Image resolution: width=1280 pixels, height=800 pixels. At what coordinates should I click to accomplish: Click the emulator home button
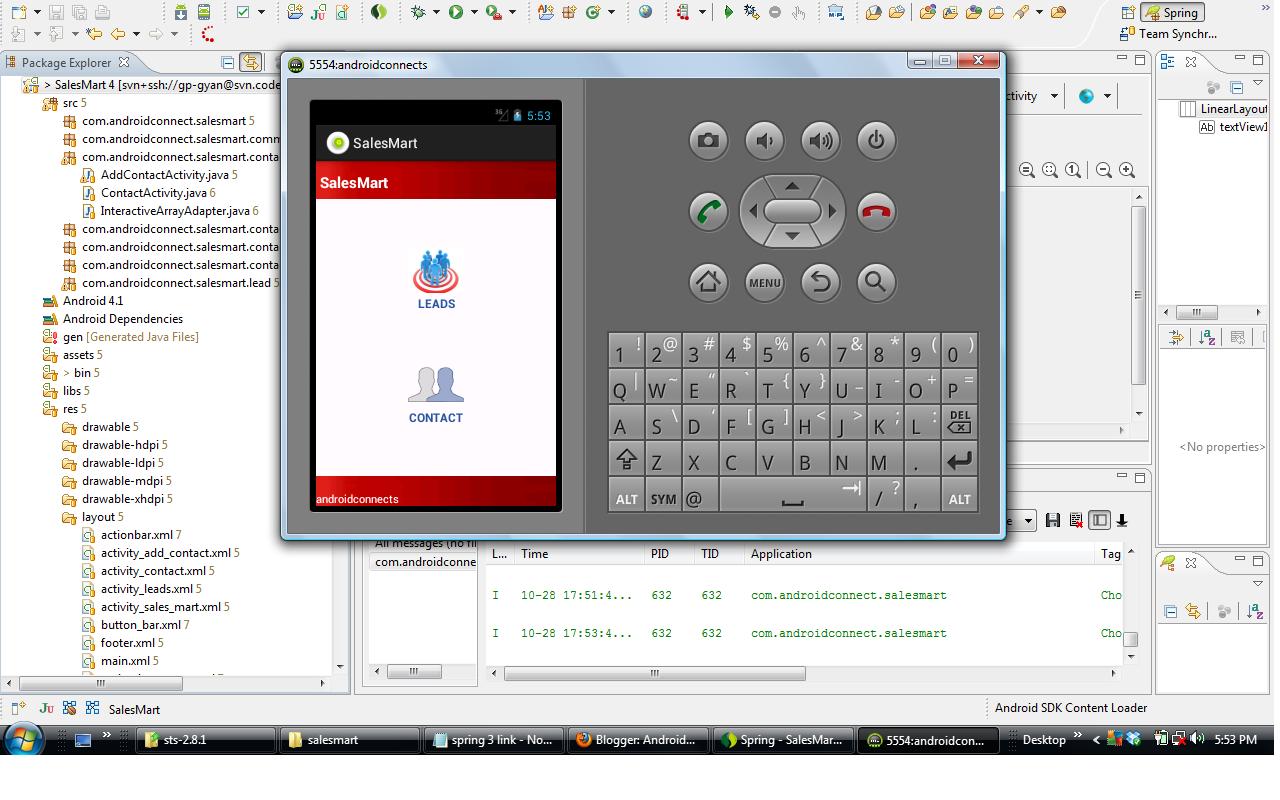[708, 282]
